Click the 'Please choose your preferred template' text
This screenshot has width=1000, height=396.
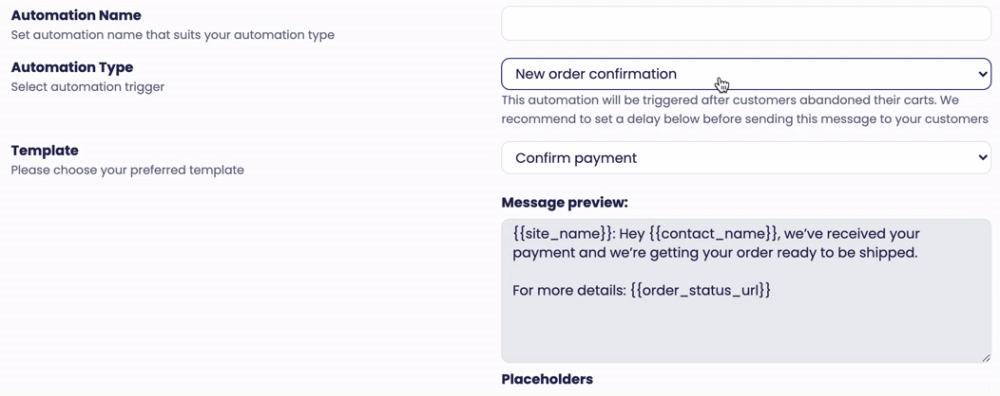click(128, 170)
